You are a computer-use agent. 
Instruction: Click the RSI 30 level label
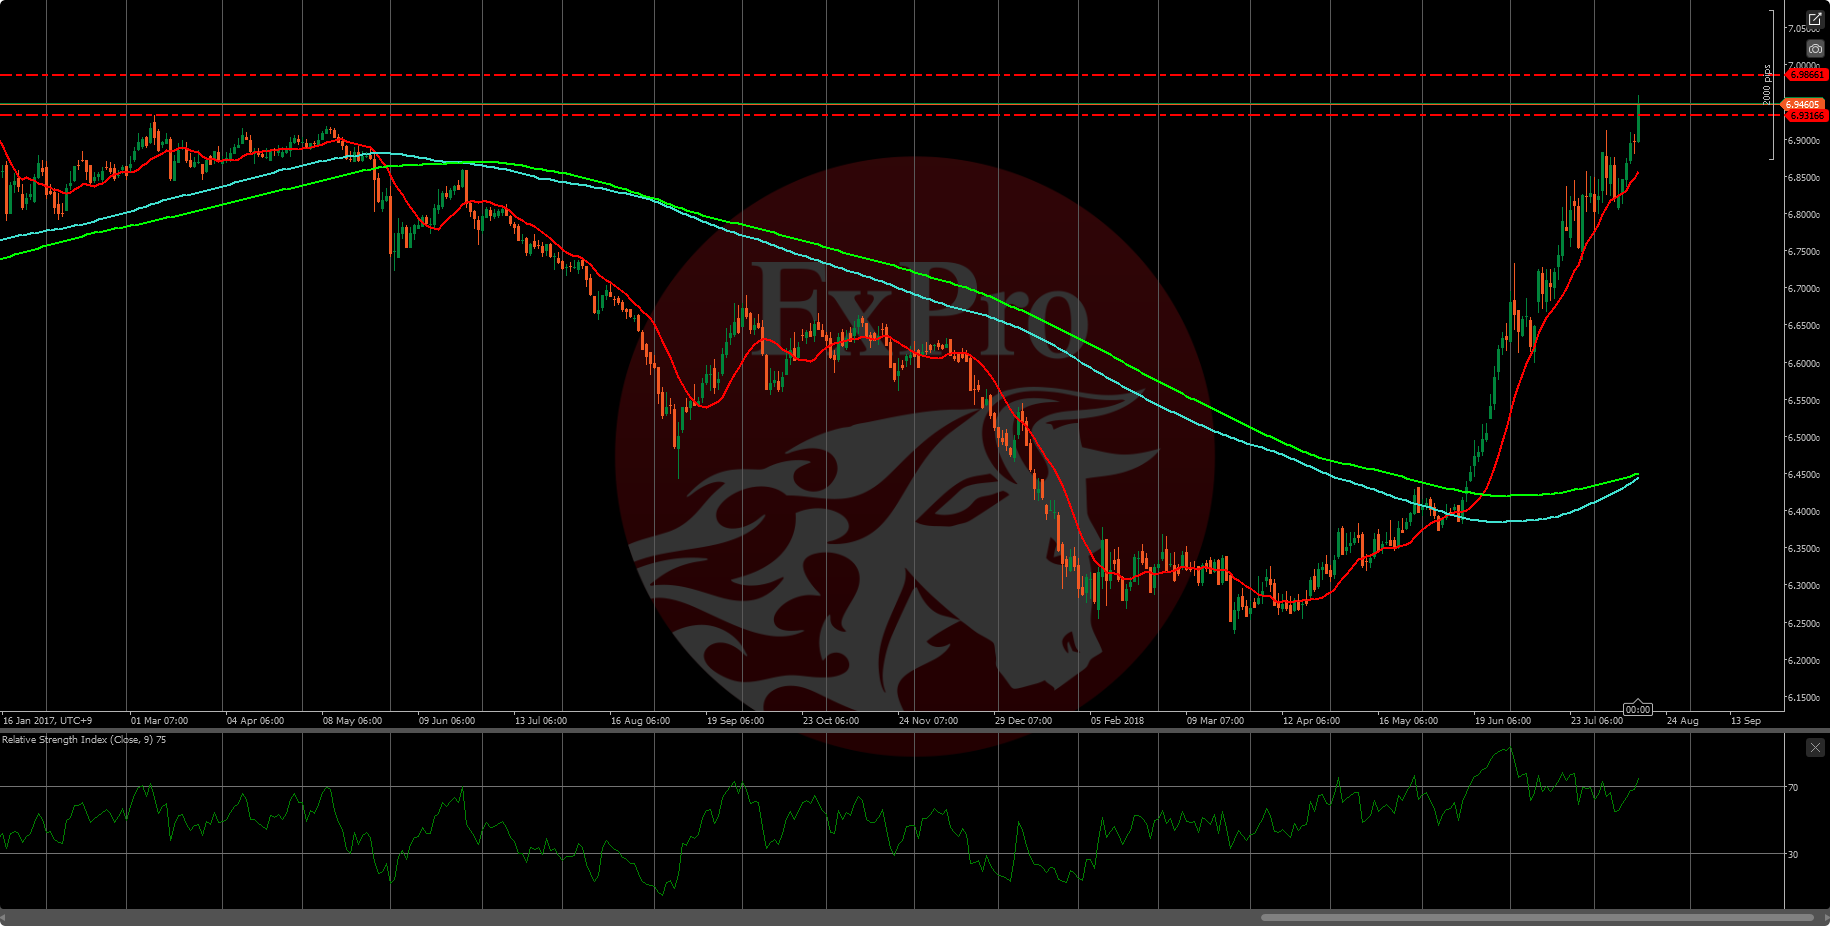[1793, 855]
